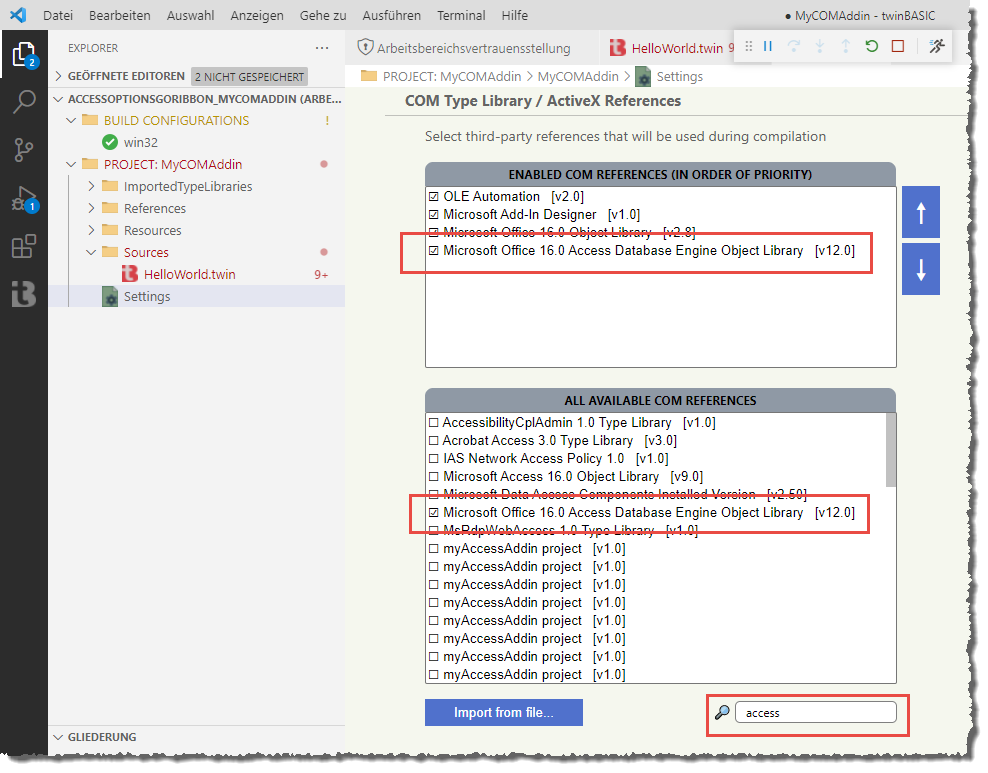Uncheck the OLE Automation reference
The width and height of the screenshot is (988, 773).
pyautogui.click(x=433, y=197)
